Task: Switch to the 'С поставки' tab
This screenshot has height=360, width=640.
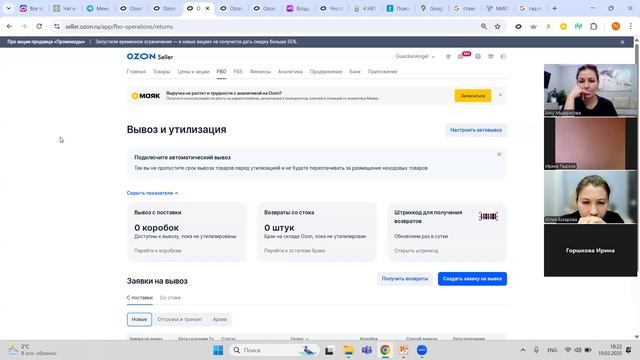Action: tap(140, 298)
